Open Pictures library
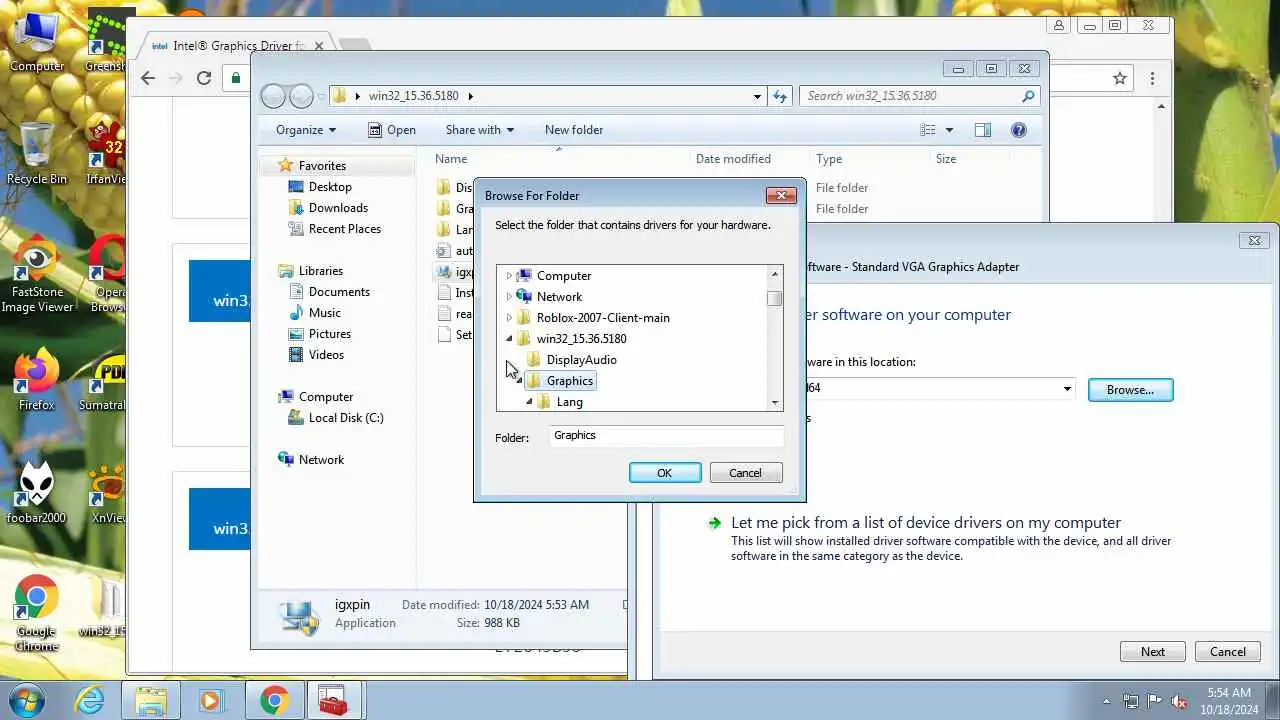Screen dimensions: 1280x720 click(329, 334)
